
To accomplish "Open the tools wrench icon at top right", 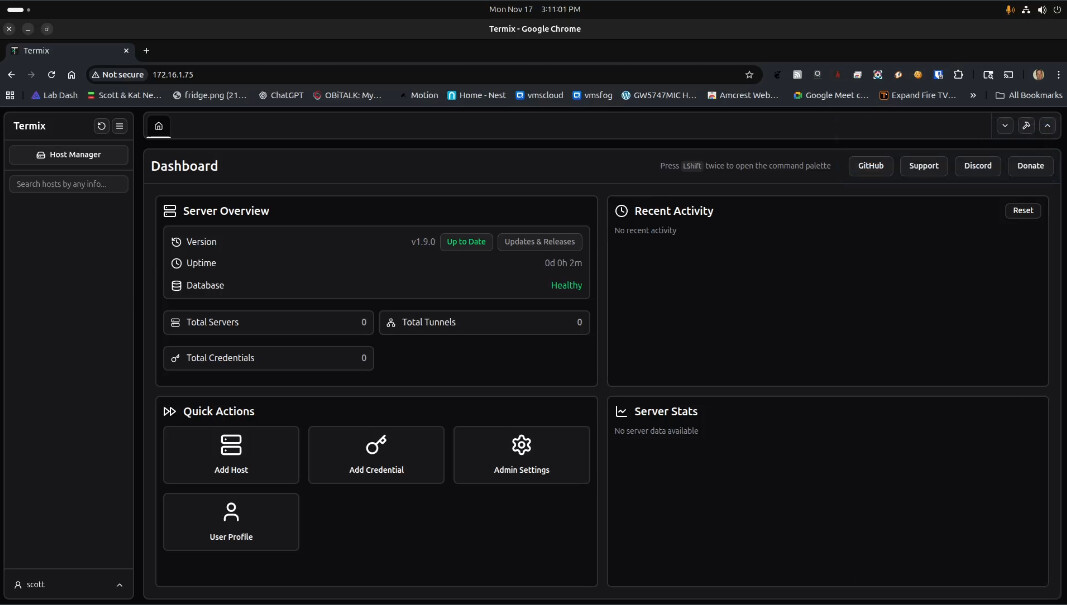I will [x=1026, y=126].
